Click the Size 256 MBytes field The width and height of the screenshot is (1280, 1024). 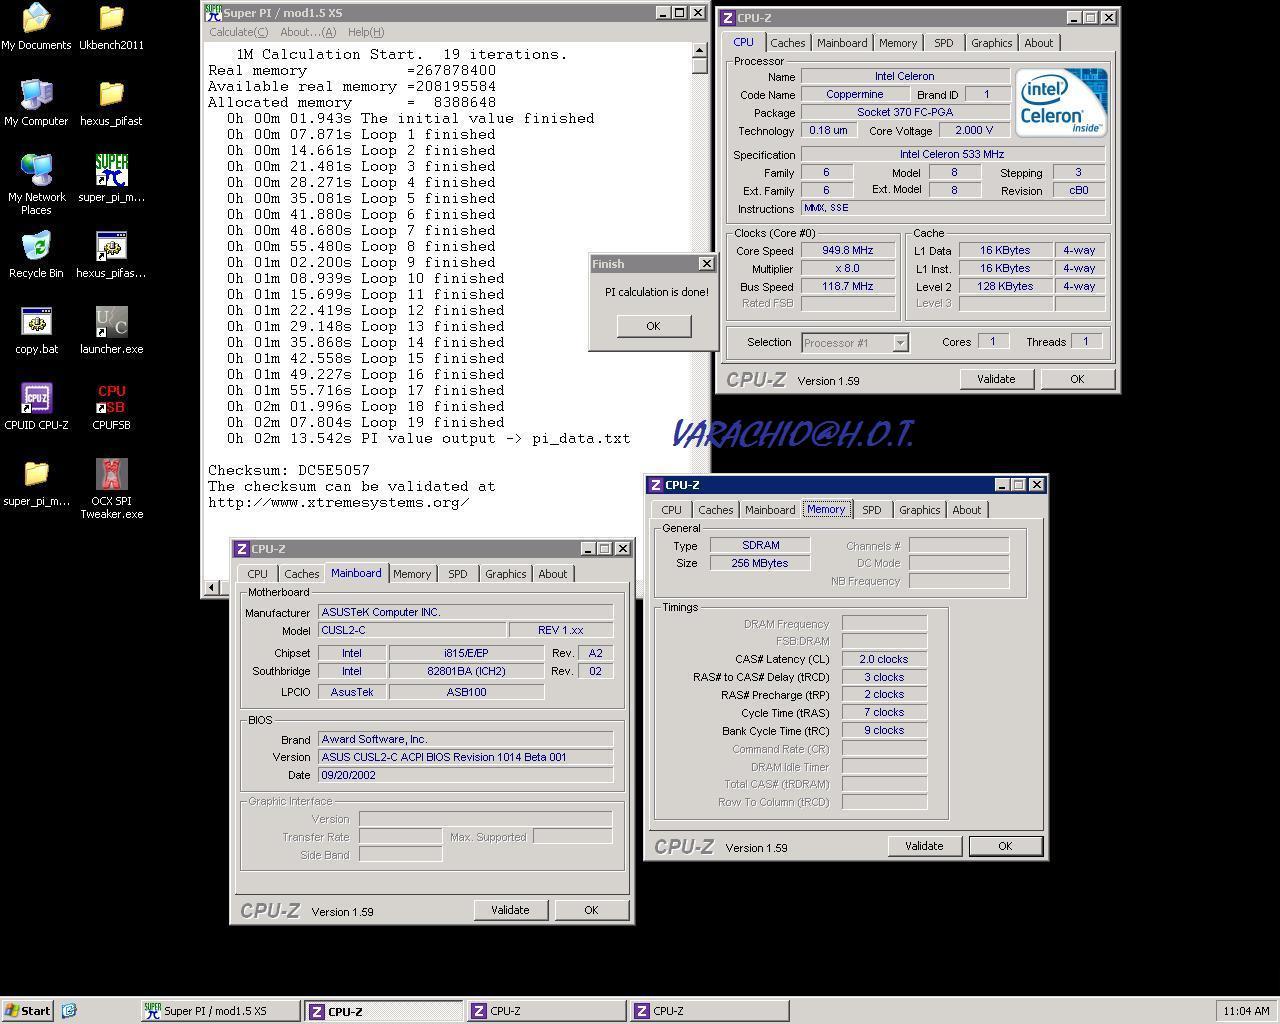coord(760,563)
